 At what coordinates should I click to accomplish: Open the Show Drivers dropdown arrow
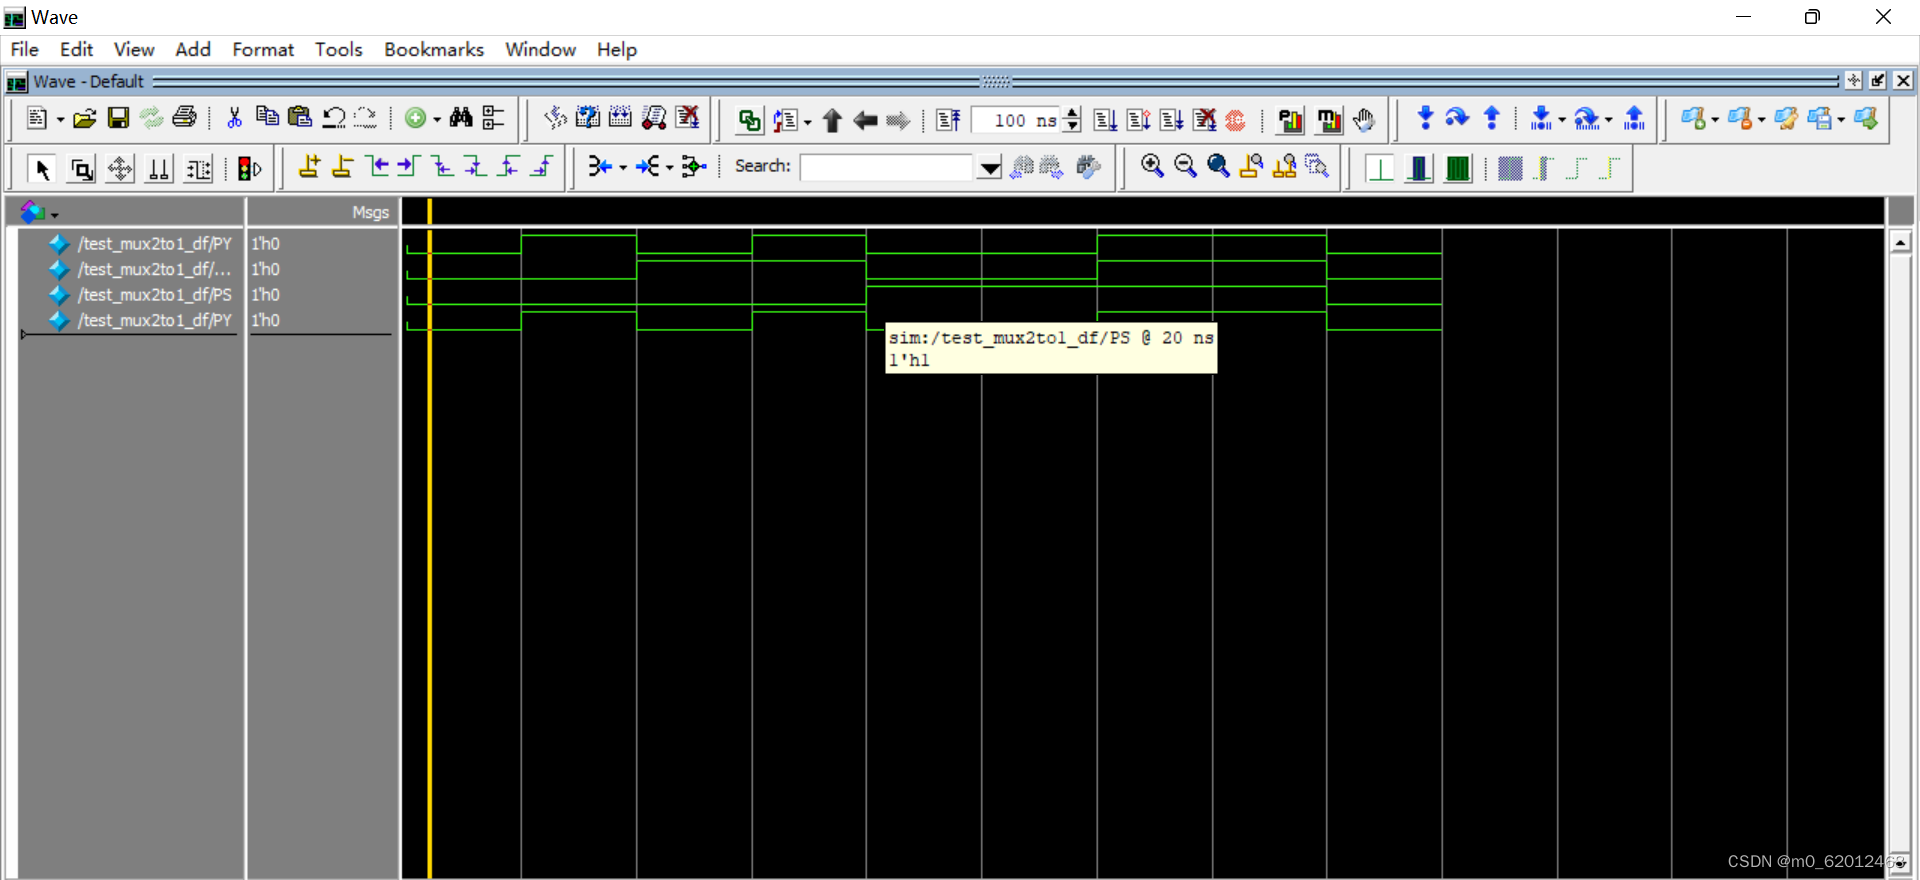pyautogui.click(x=623, y=168)
